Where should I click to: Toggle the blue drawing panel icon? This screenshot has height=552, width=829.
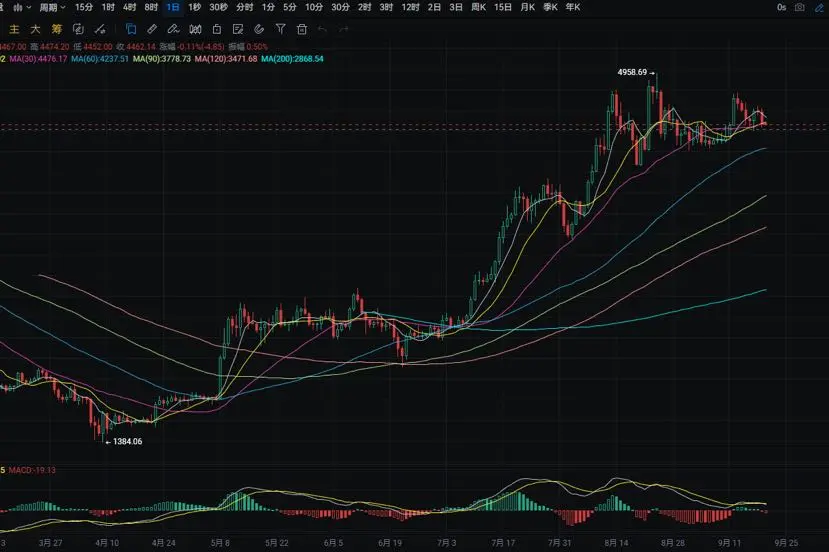coord(131,30)
